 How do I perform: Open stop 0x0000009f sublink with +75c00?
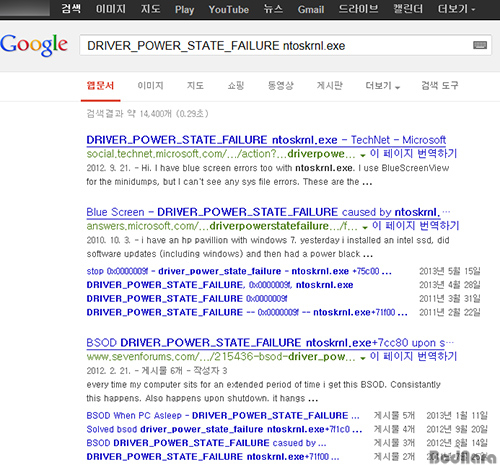239,271
